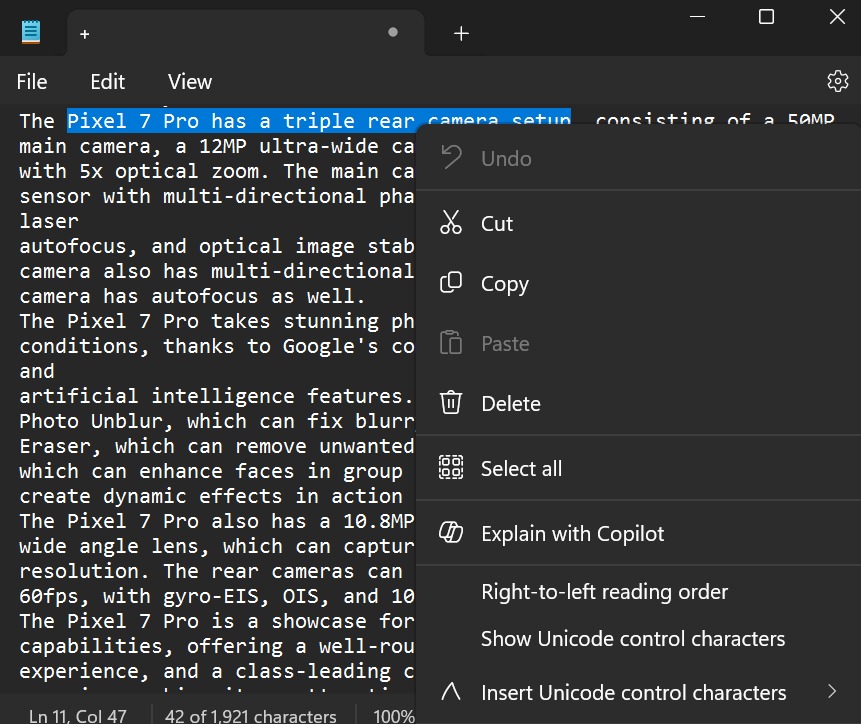Click the copy icon in context menu
The image size is (861, 724).
point(451,283)
